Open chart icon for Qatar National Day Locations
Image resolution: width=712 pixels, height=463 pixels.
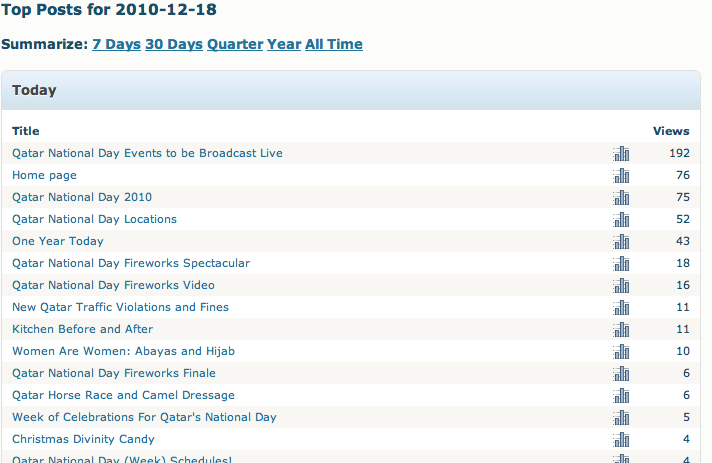tap(621, 219)
